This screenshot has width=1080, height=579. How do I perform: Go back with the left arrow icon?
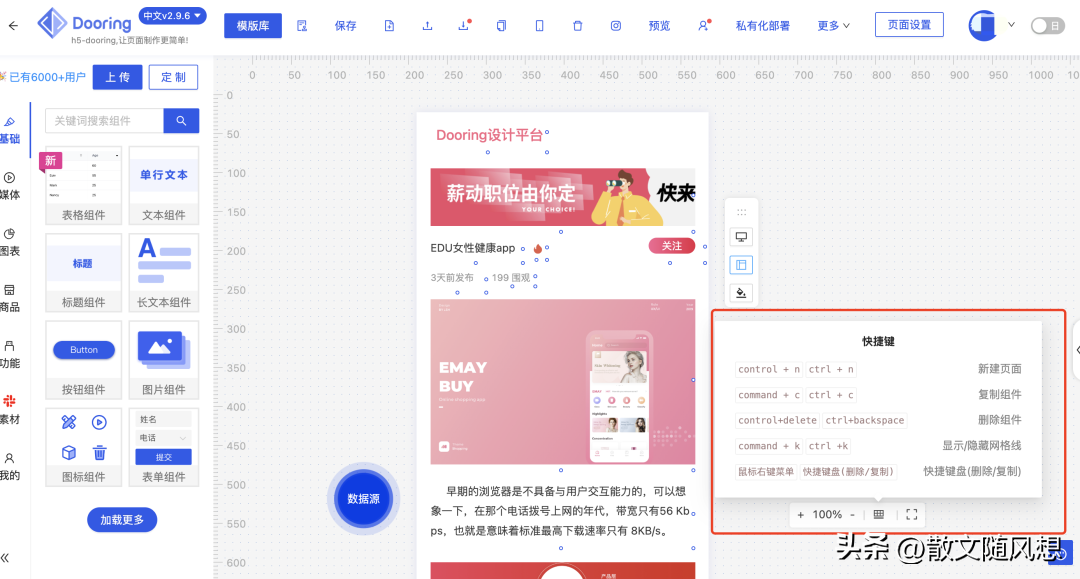[x=13, y=25]
